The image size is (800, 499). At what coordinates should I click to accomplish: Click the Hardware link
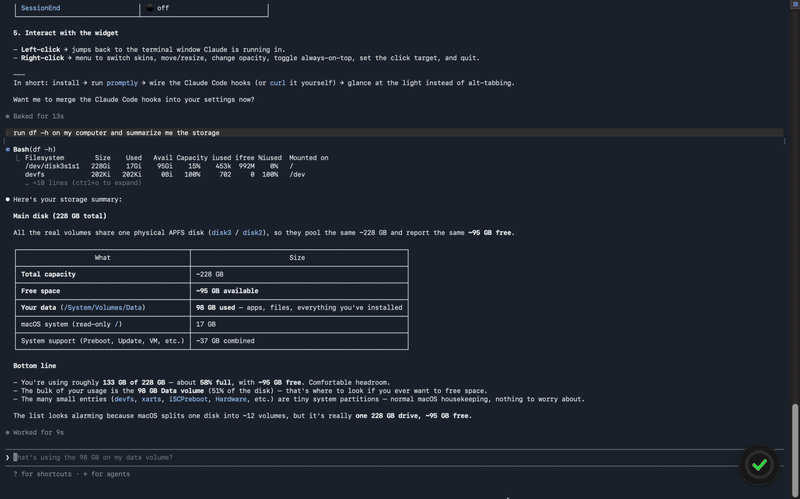[x=231, y=399]
